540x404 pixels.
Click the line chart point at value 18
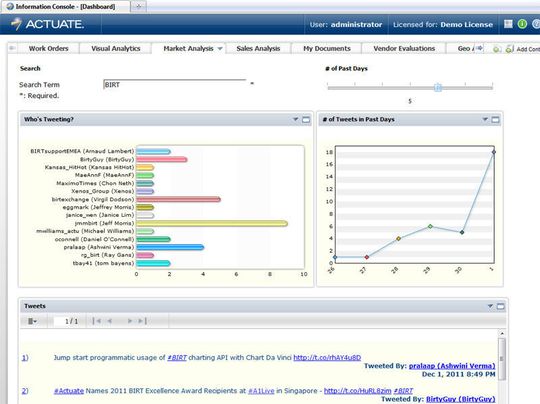pos(494,152)
